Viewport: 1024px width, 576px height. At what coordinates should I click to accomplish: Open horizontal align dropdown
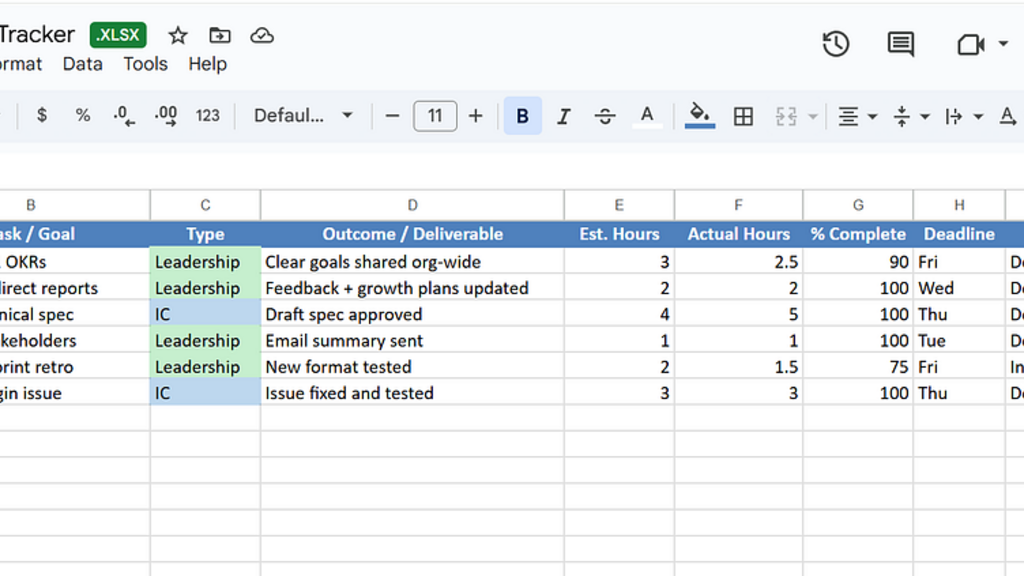(x=857, y=116)
